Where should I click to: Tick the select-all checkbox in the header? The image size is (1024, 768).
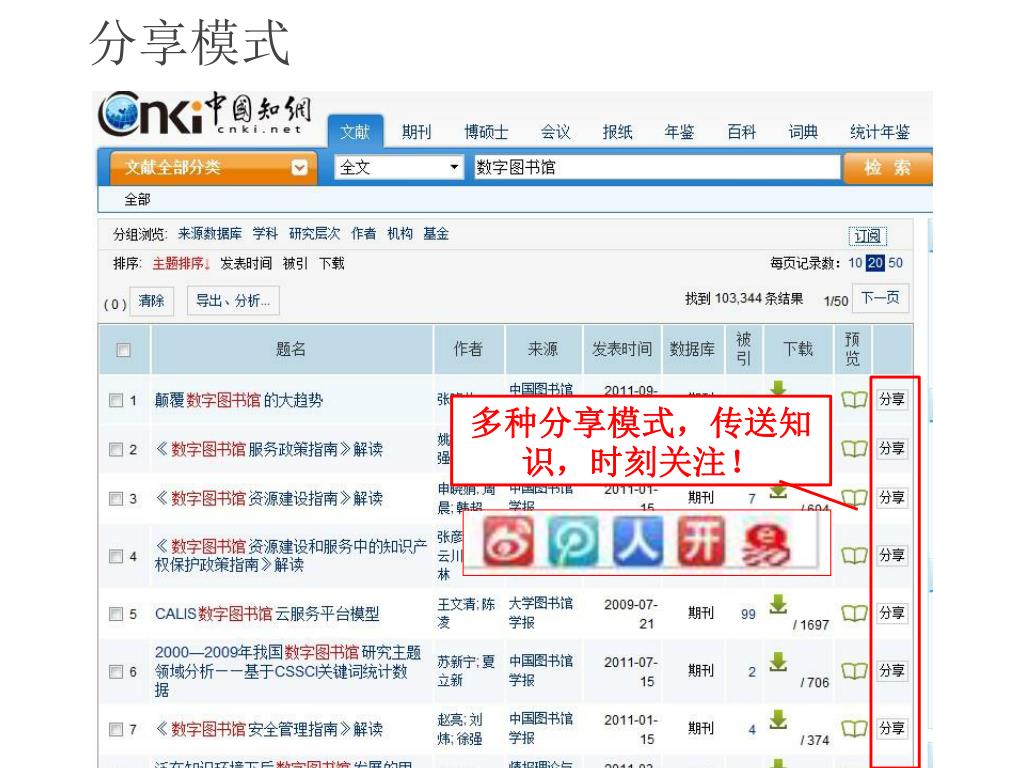[x=123, y=350]
